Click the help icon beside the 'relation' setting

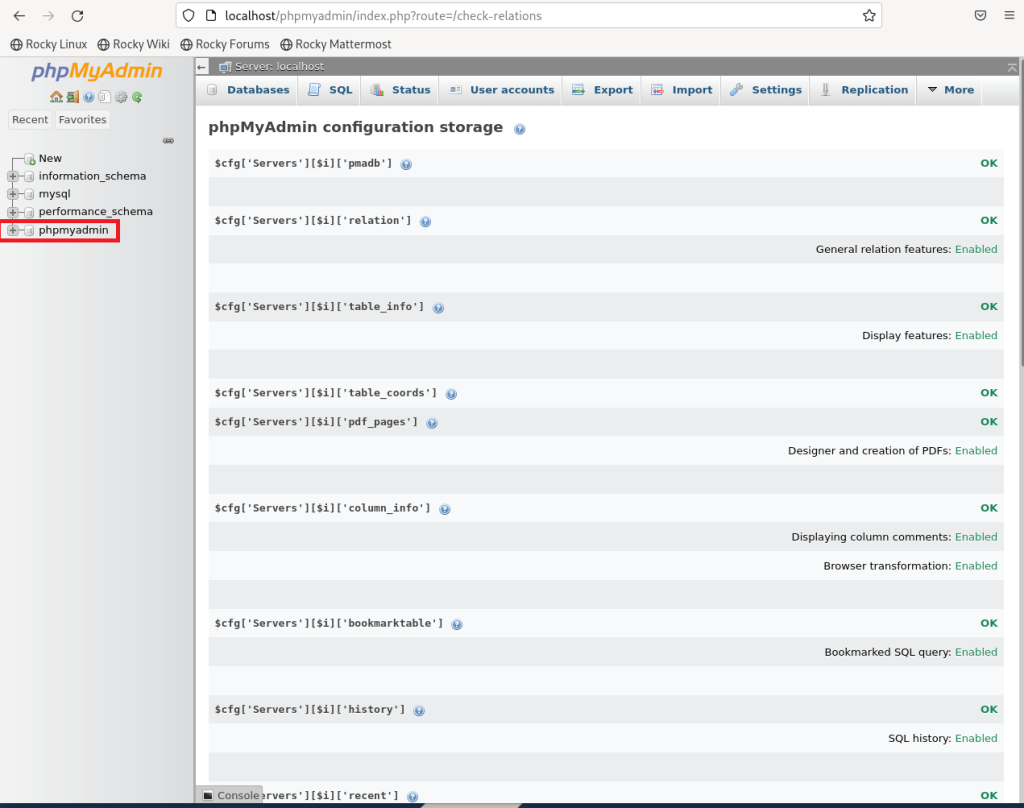pos(425,221)
